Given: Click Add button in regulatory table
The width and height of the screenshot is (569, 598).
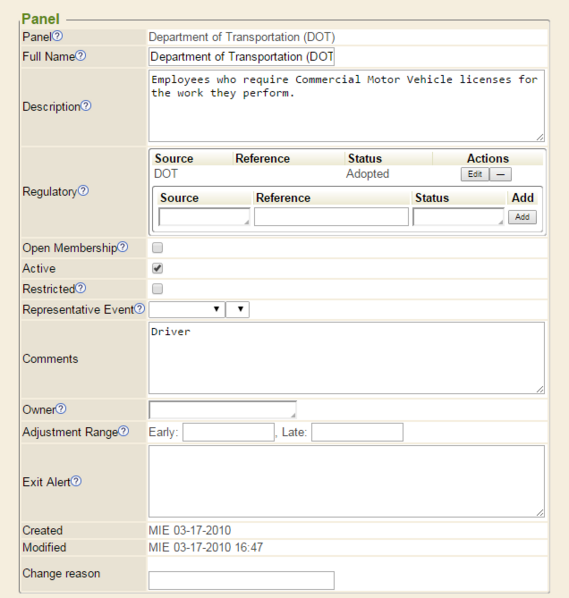Looking at the screenshot, I should point(522,217).
